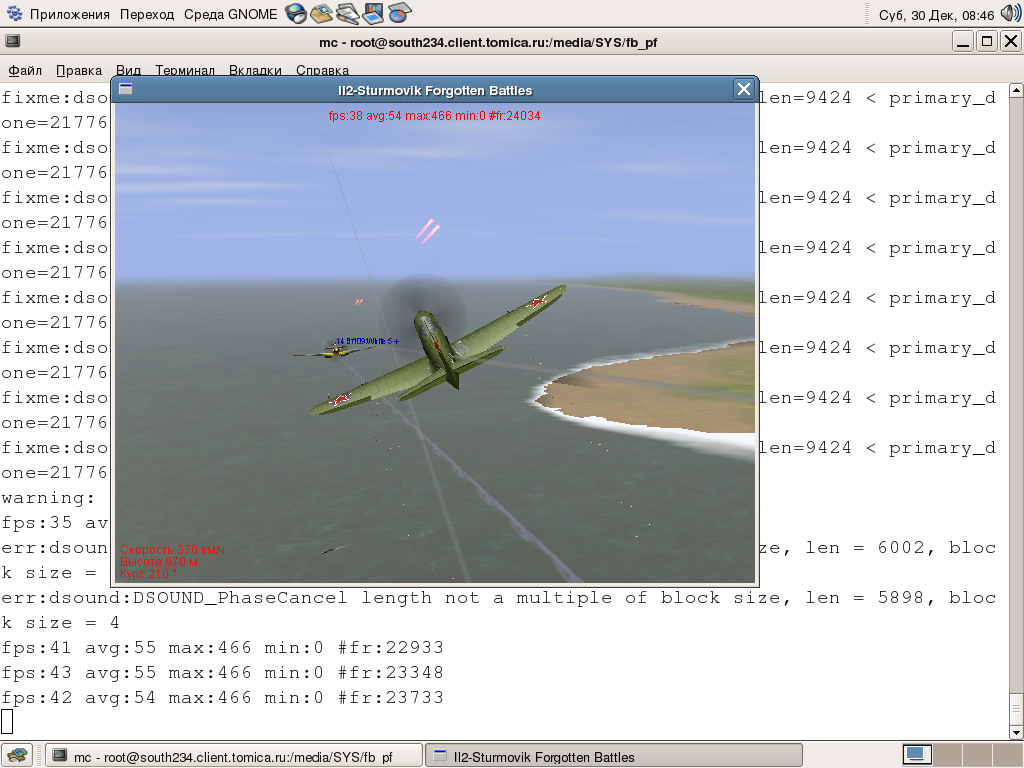This screenshot has width=1024, height=768.
Task: Launch the web browser globe icon
Action: 295,14
